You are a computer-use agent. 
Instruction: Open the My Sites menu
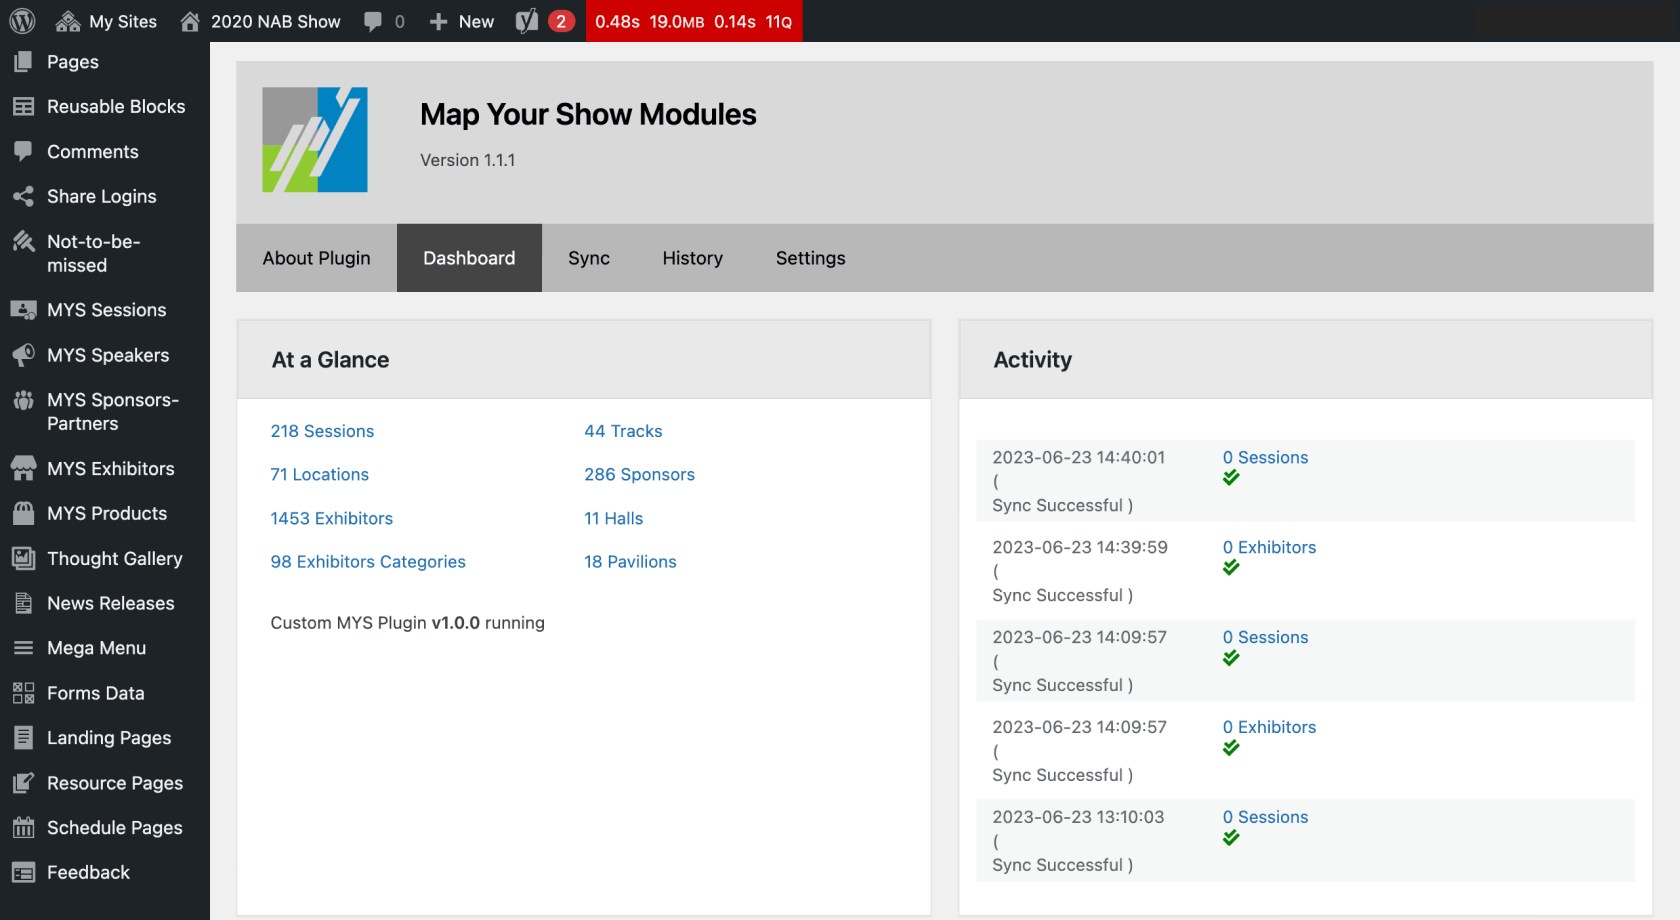coord(107,21)
